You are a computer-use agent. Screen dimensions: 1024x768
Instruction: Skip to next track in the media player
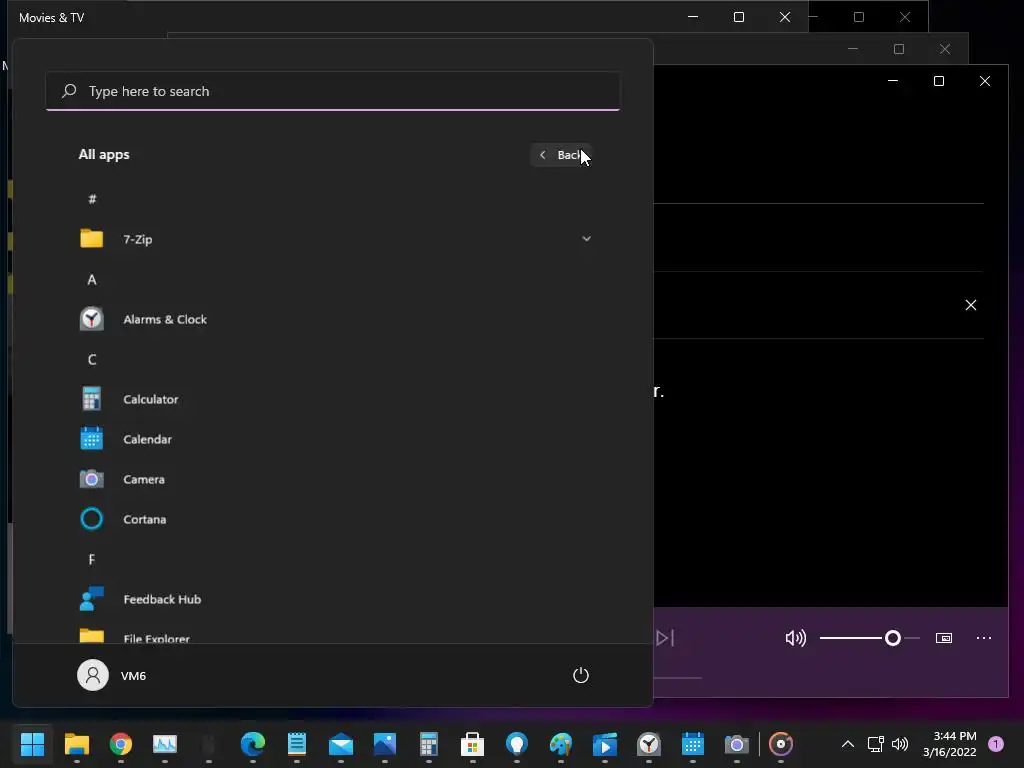[x=665, y=638]
